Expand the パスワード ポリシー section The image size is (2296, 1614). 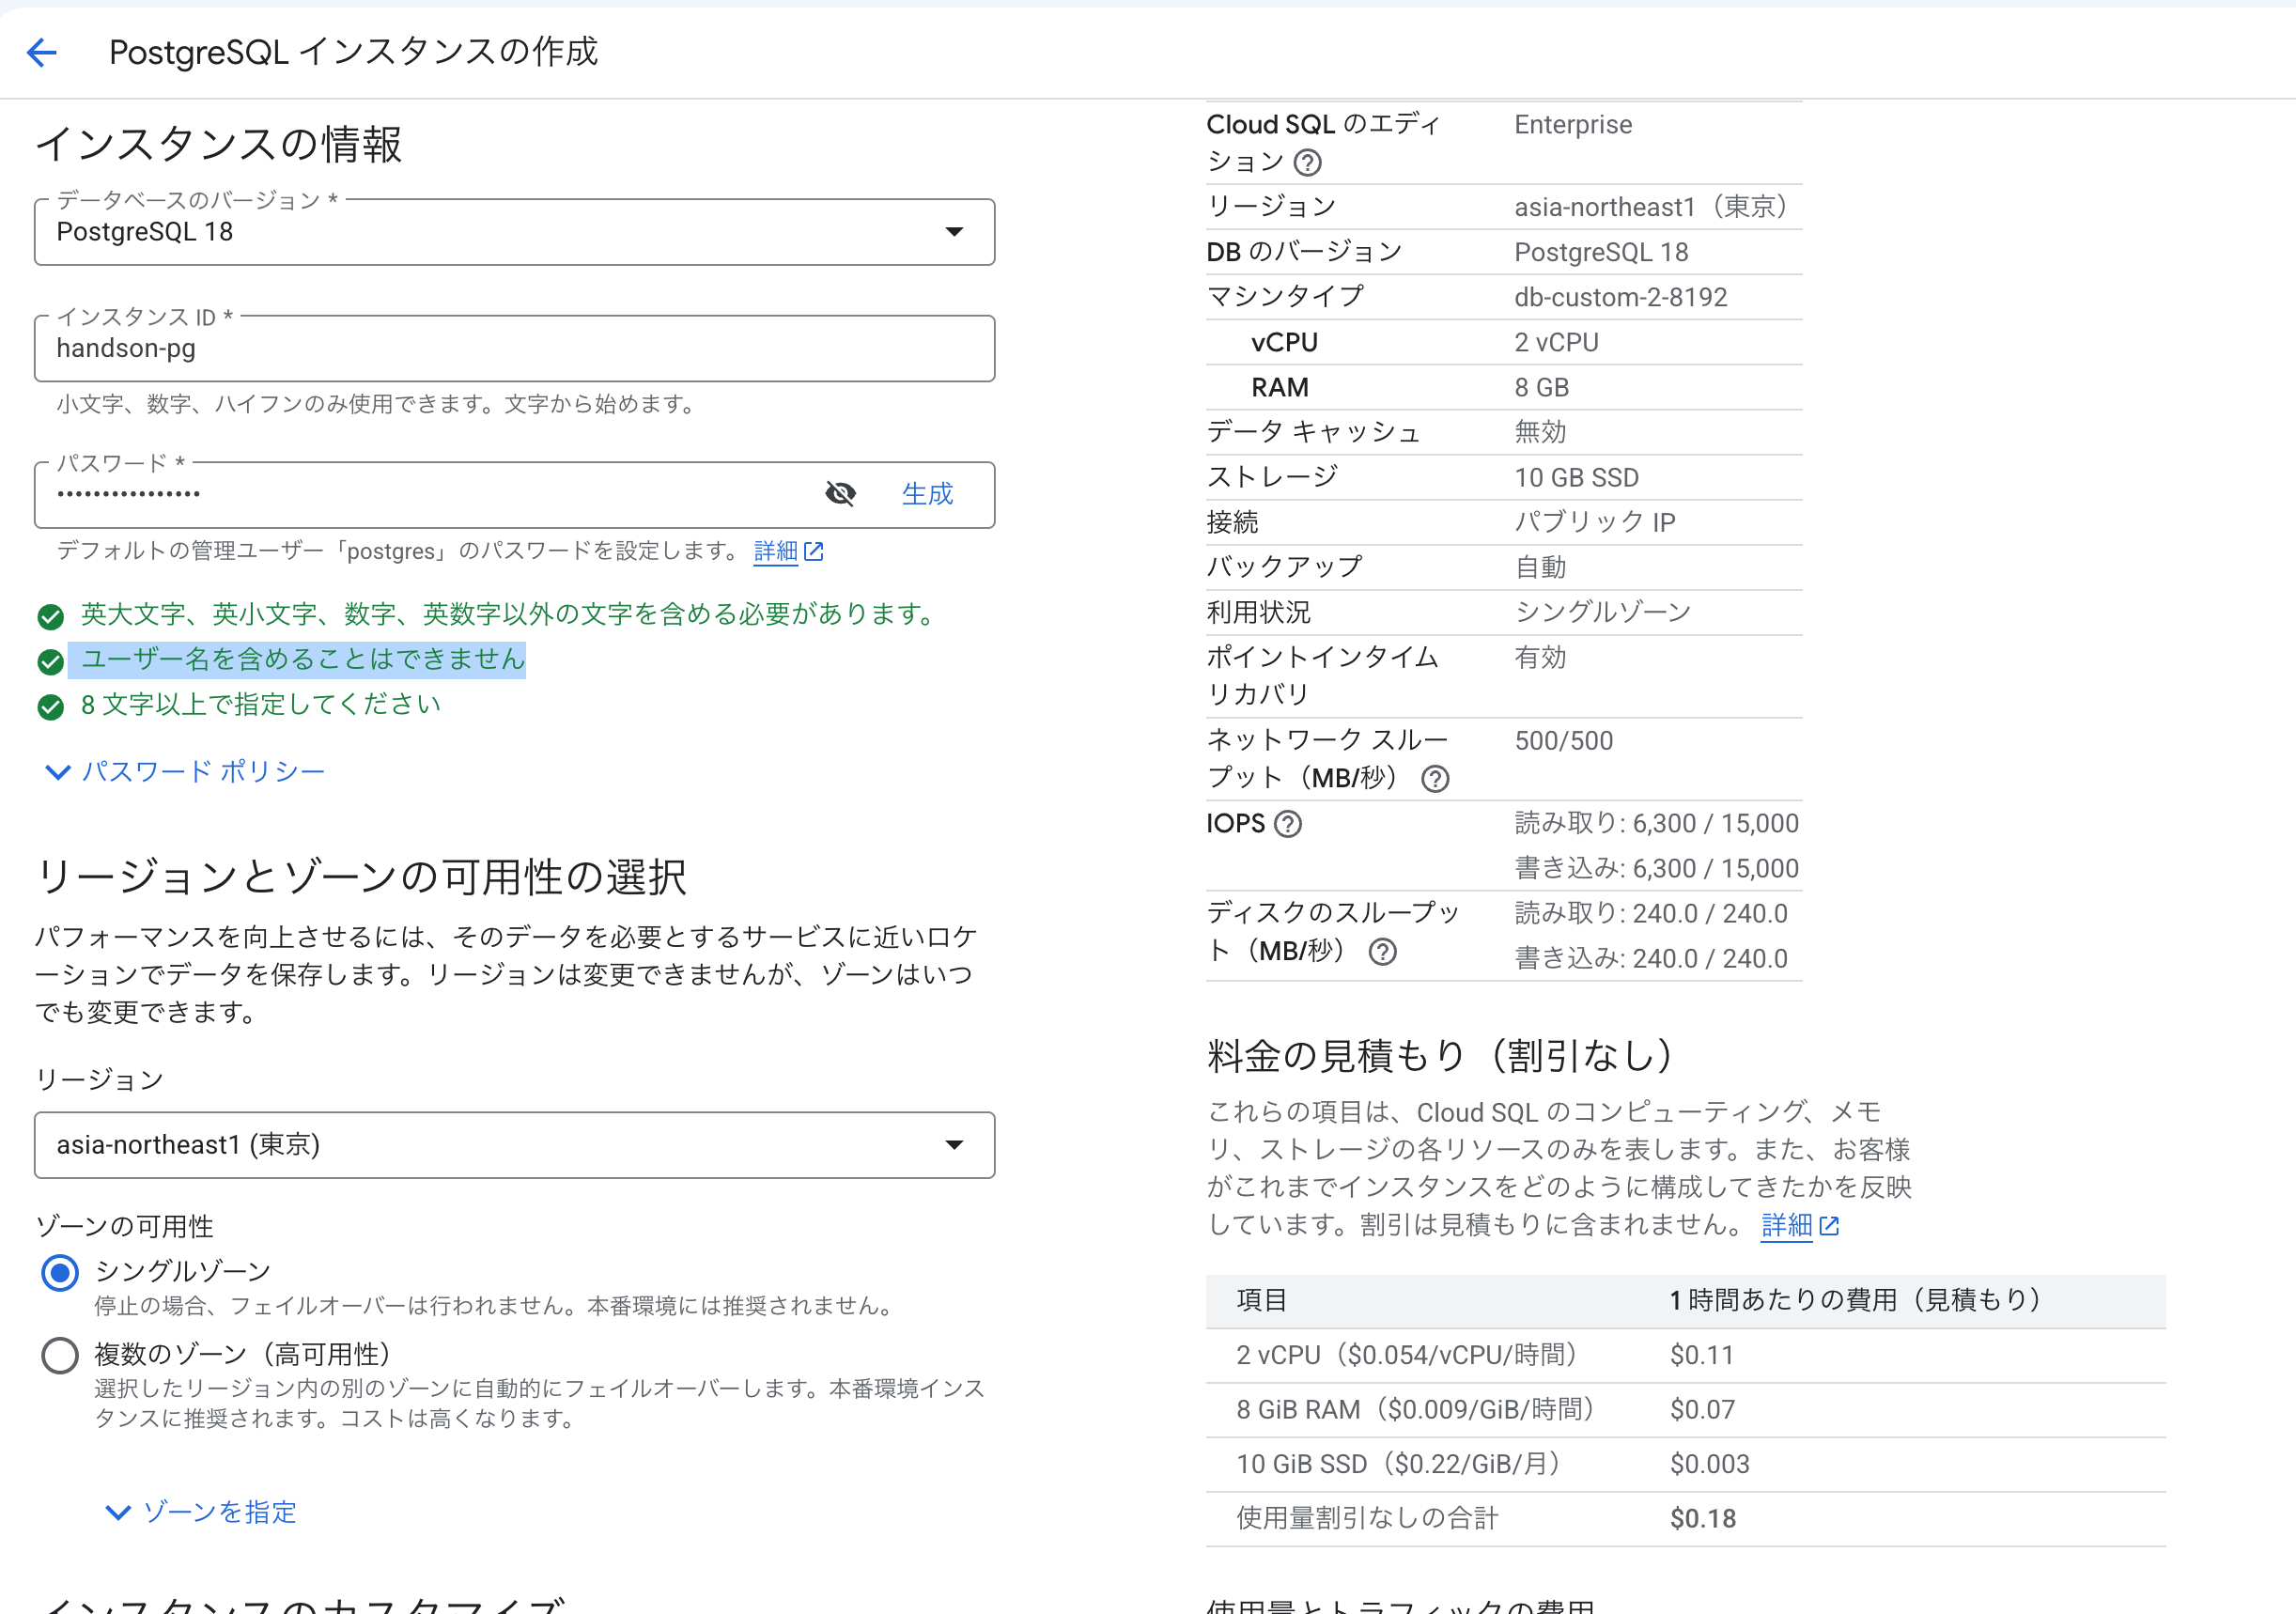pyautogui.click(x=185, y=771)
